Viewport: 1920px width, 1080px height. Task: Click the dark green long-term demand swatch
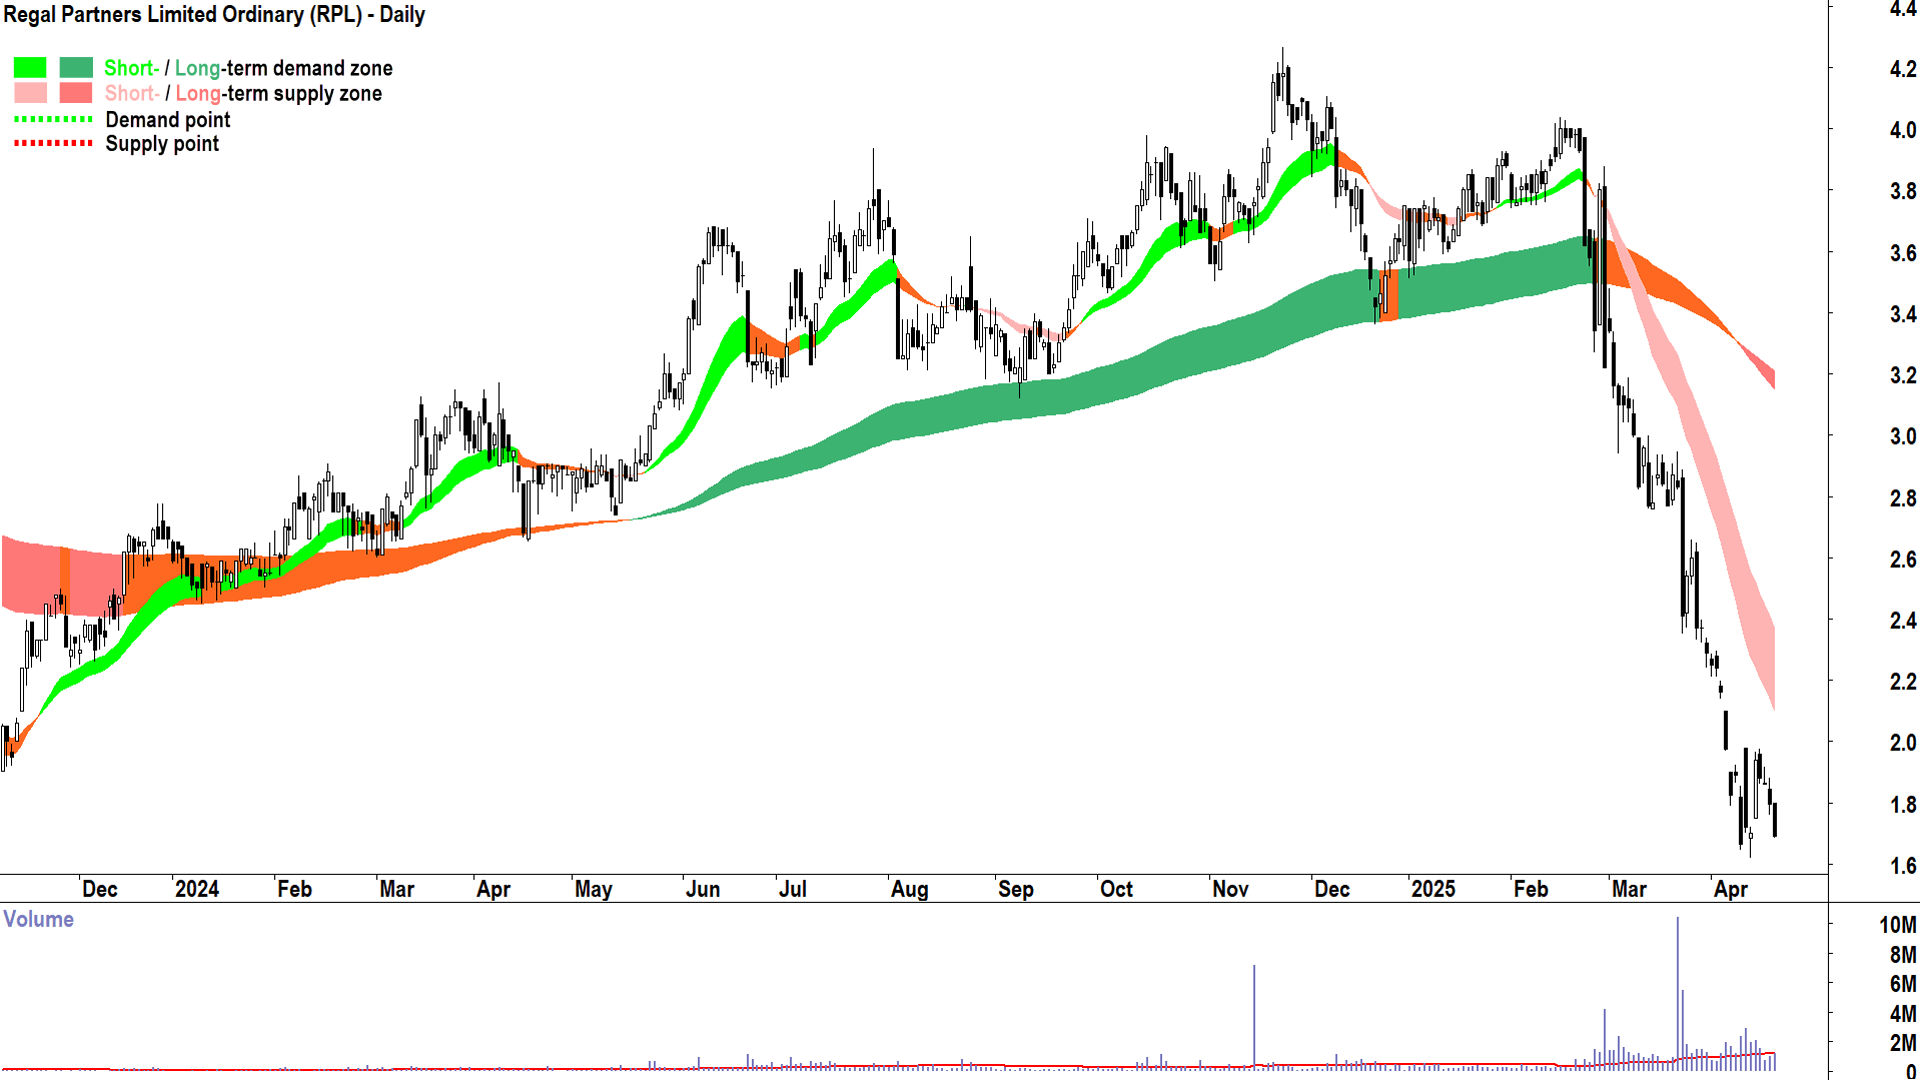point(76,68)
